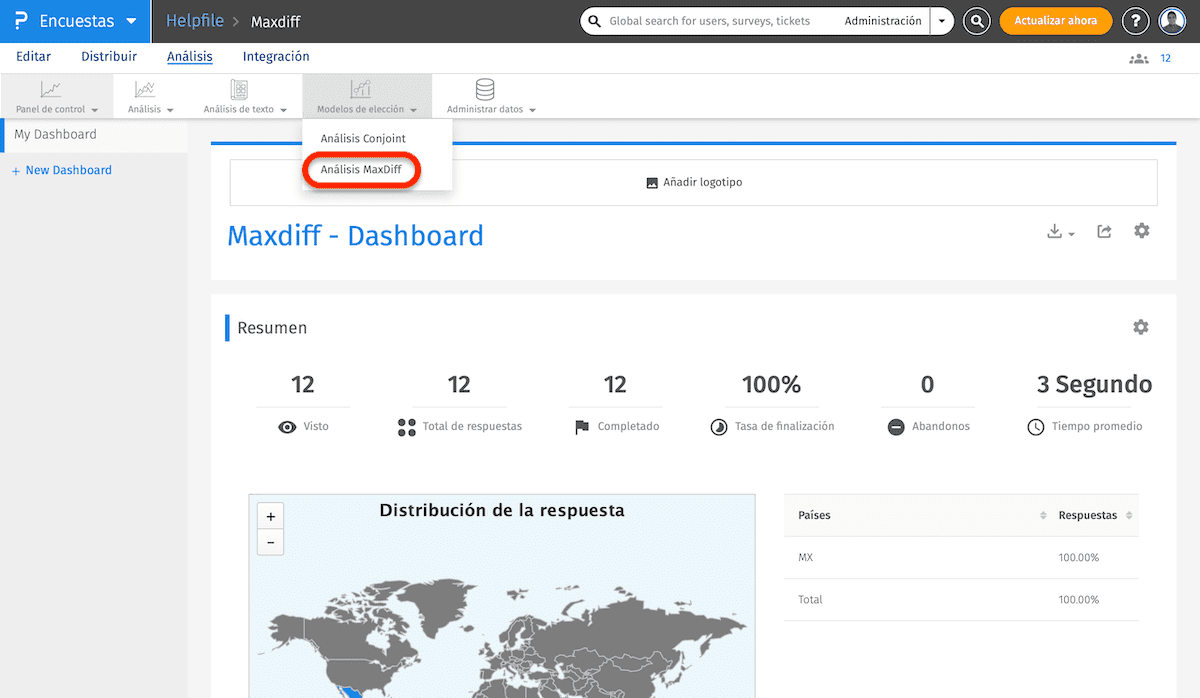Sort the table by Respuestas column
Image resolution: width=1200 pixels, height=698 pixels.
click(1094, 515)
